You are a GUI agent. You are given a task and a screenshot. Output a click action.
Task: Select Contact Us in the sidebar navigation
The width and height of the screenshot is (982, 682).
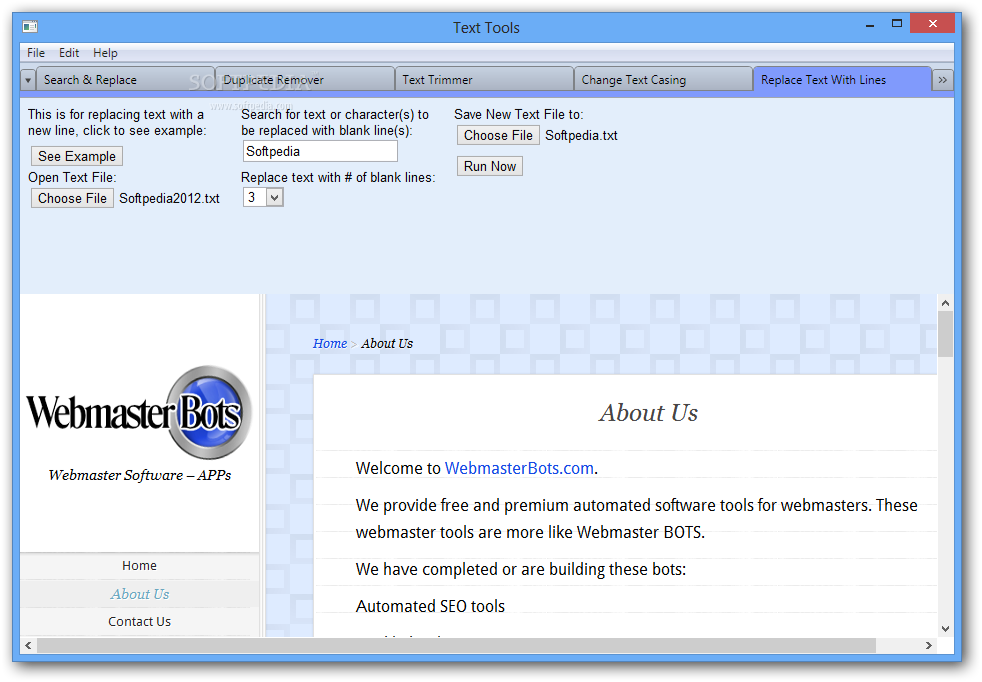pyautogui.click(x=140, y=621)
